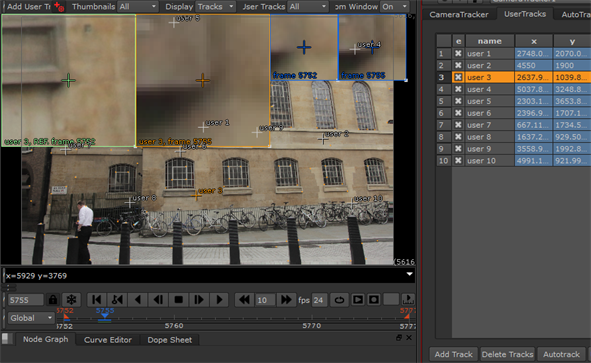591x363 pixels.
Task: Jump to the first frame
Action: [96, 300]
